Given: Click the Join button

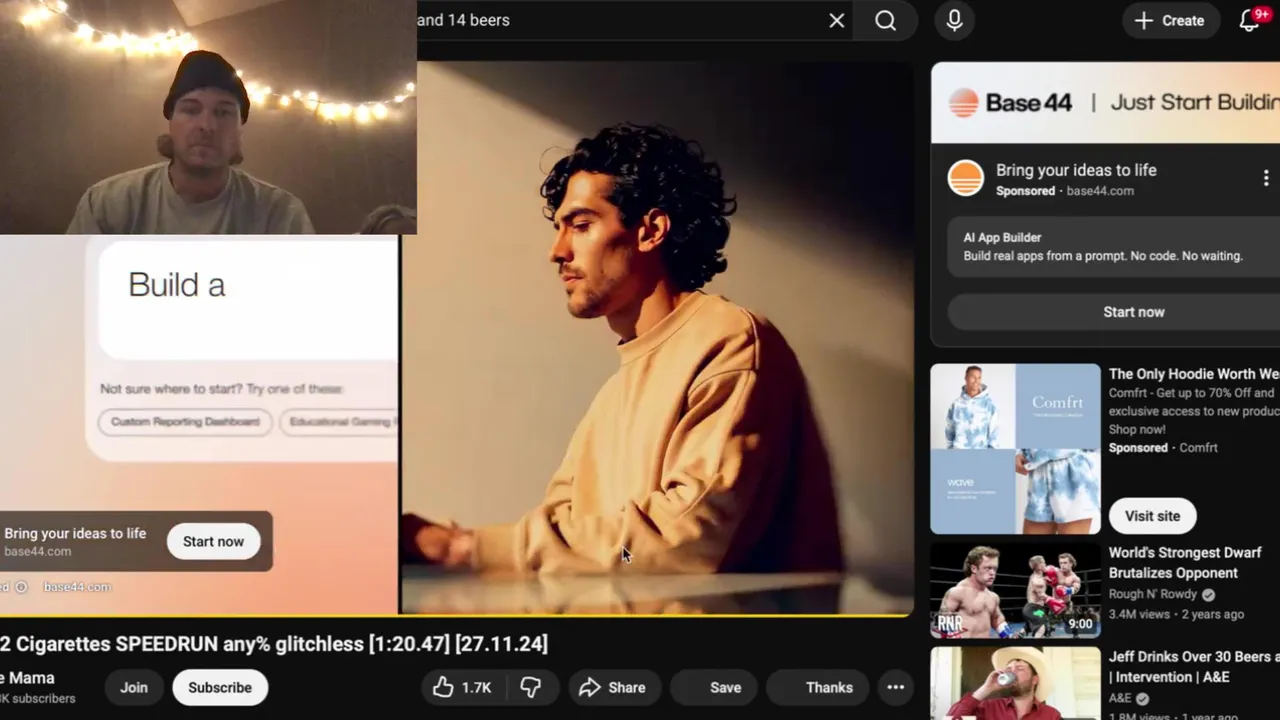Looking at the screenshot, I should tap(134, 687).
